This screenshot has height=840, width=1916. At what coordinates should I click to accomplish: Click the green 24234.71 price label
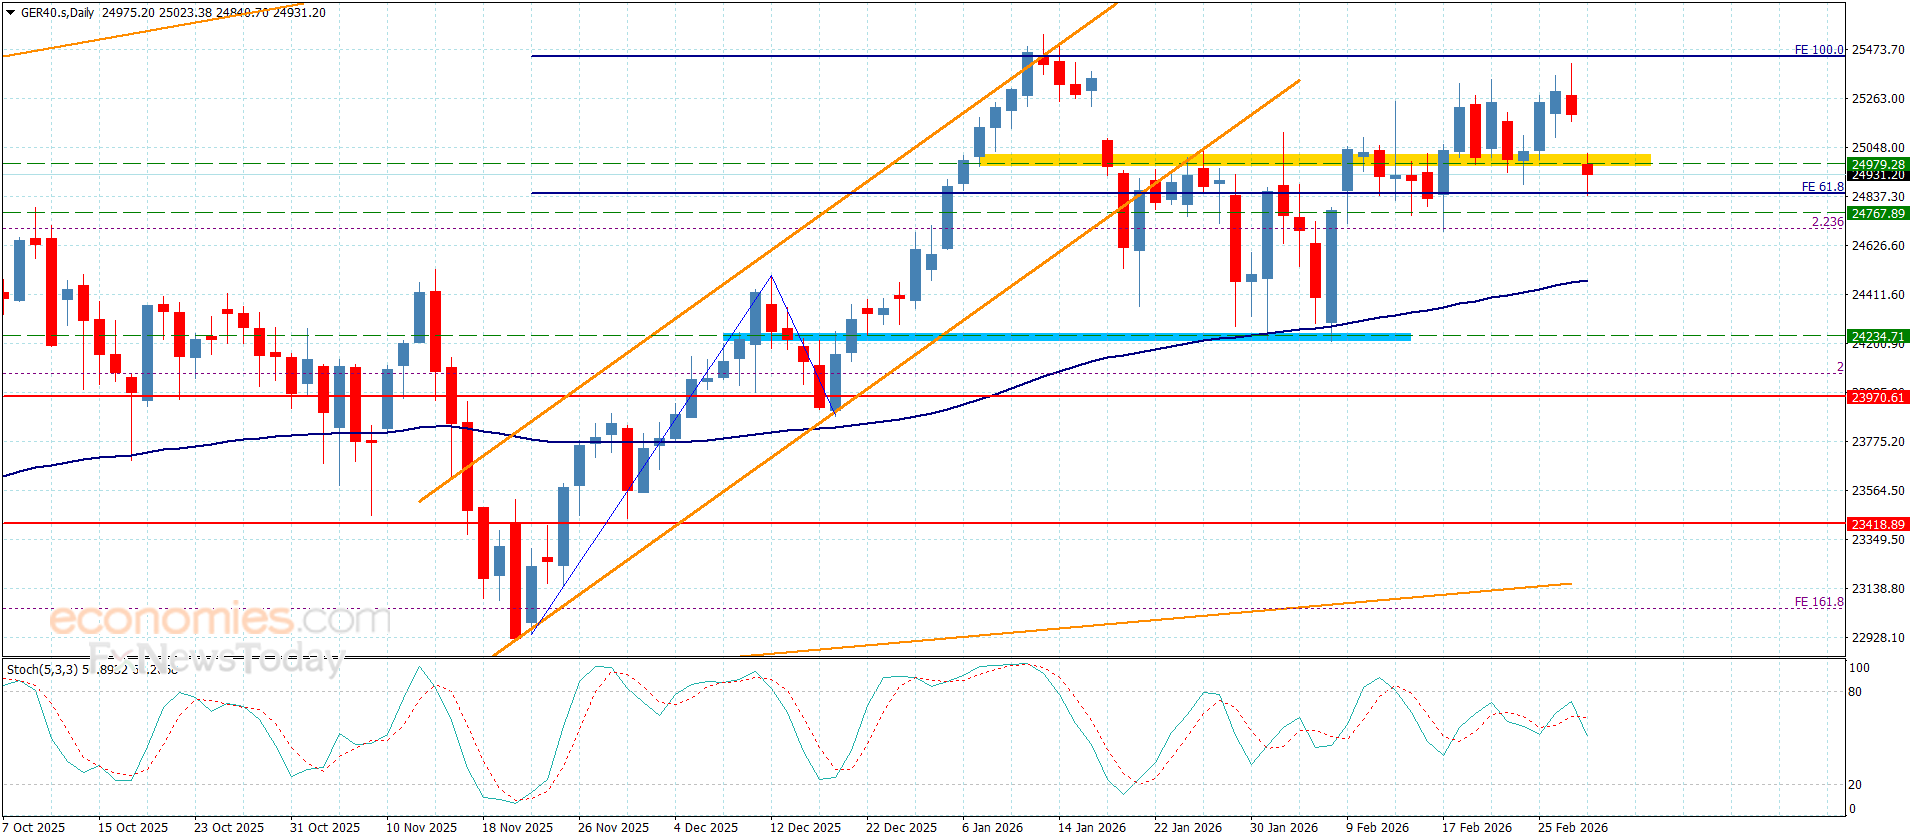pos(1878,337)
